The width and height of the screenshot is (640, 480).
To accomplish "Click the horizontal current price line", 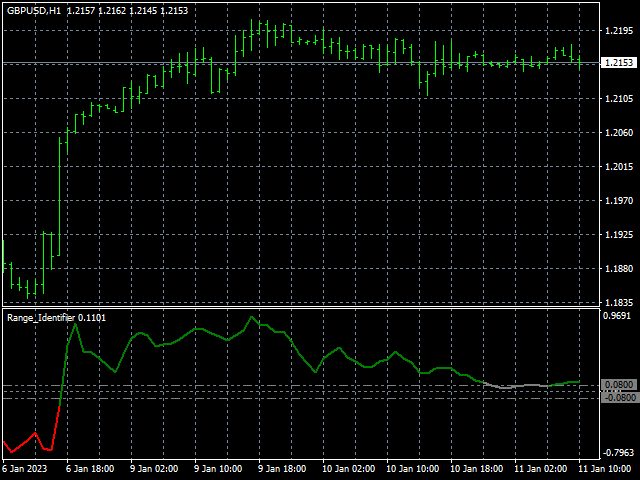I will click(x=301, y=62).
